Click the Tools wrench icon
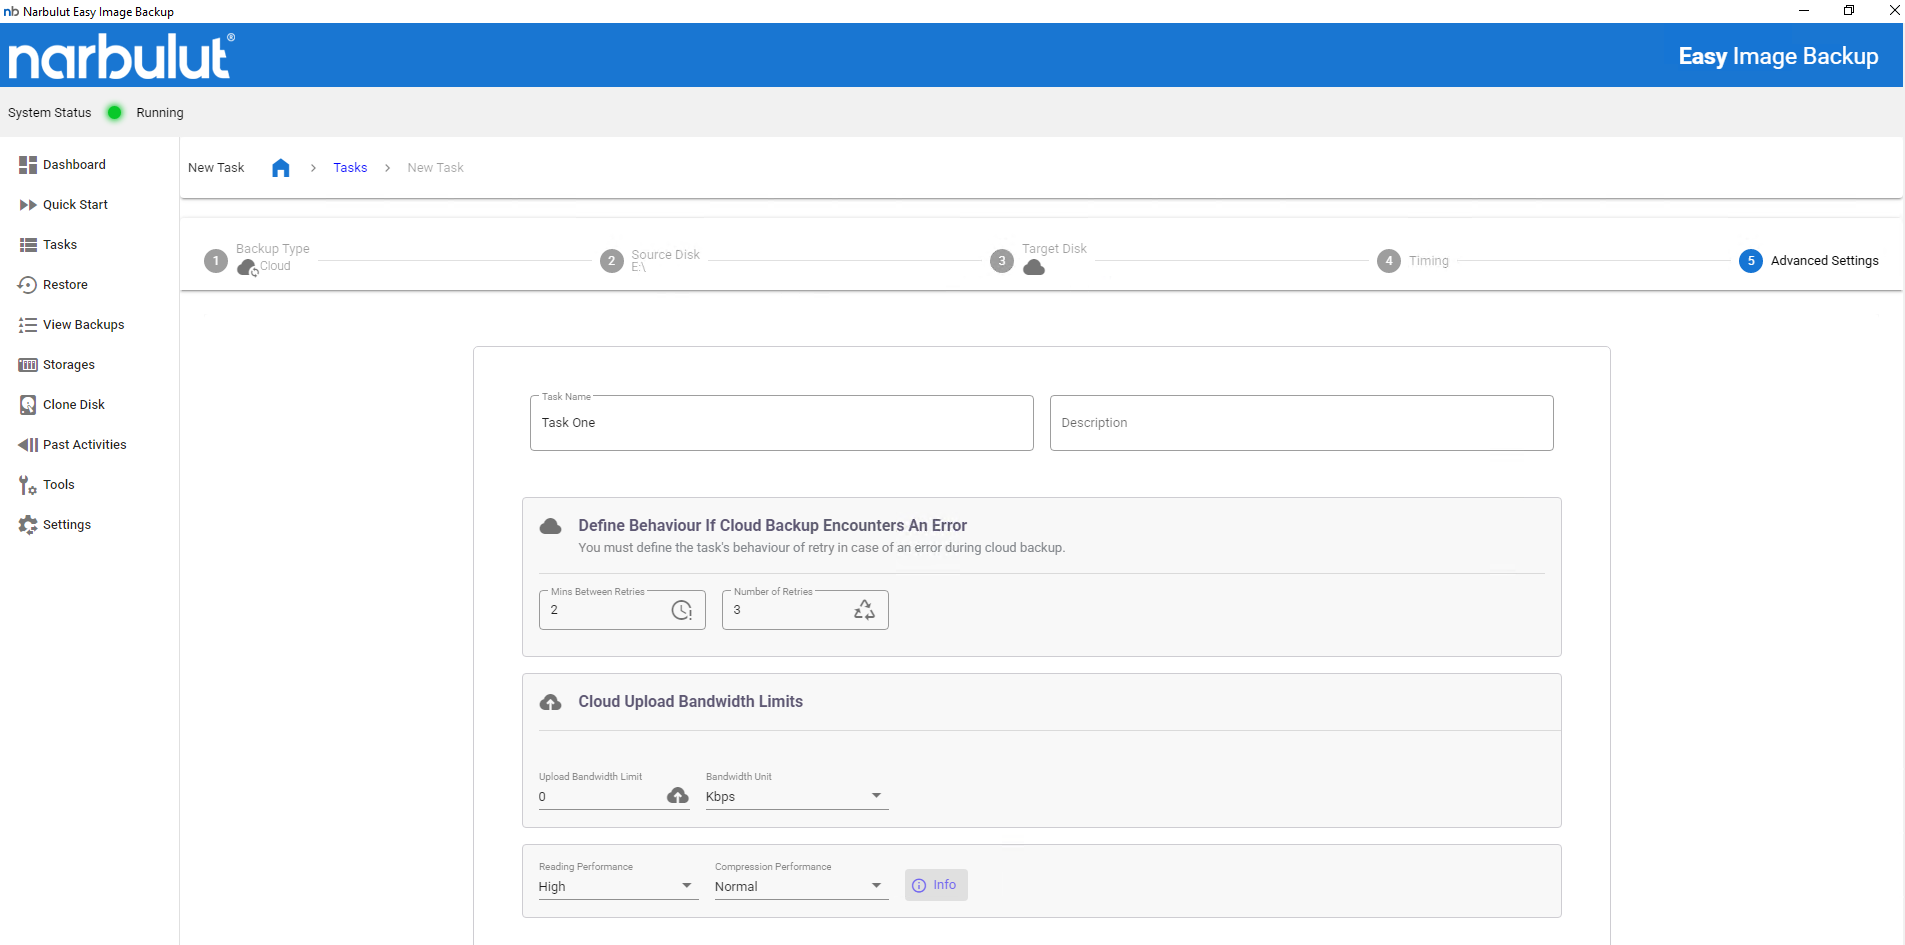 click(28, 485)
